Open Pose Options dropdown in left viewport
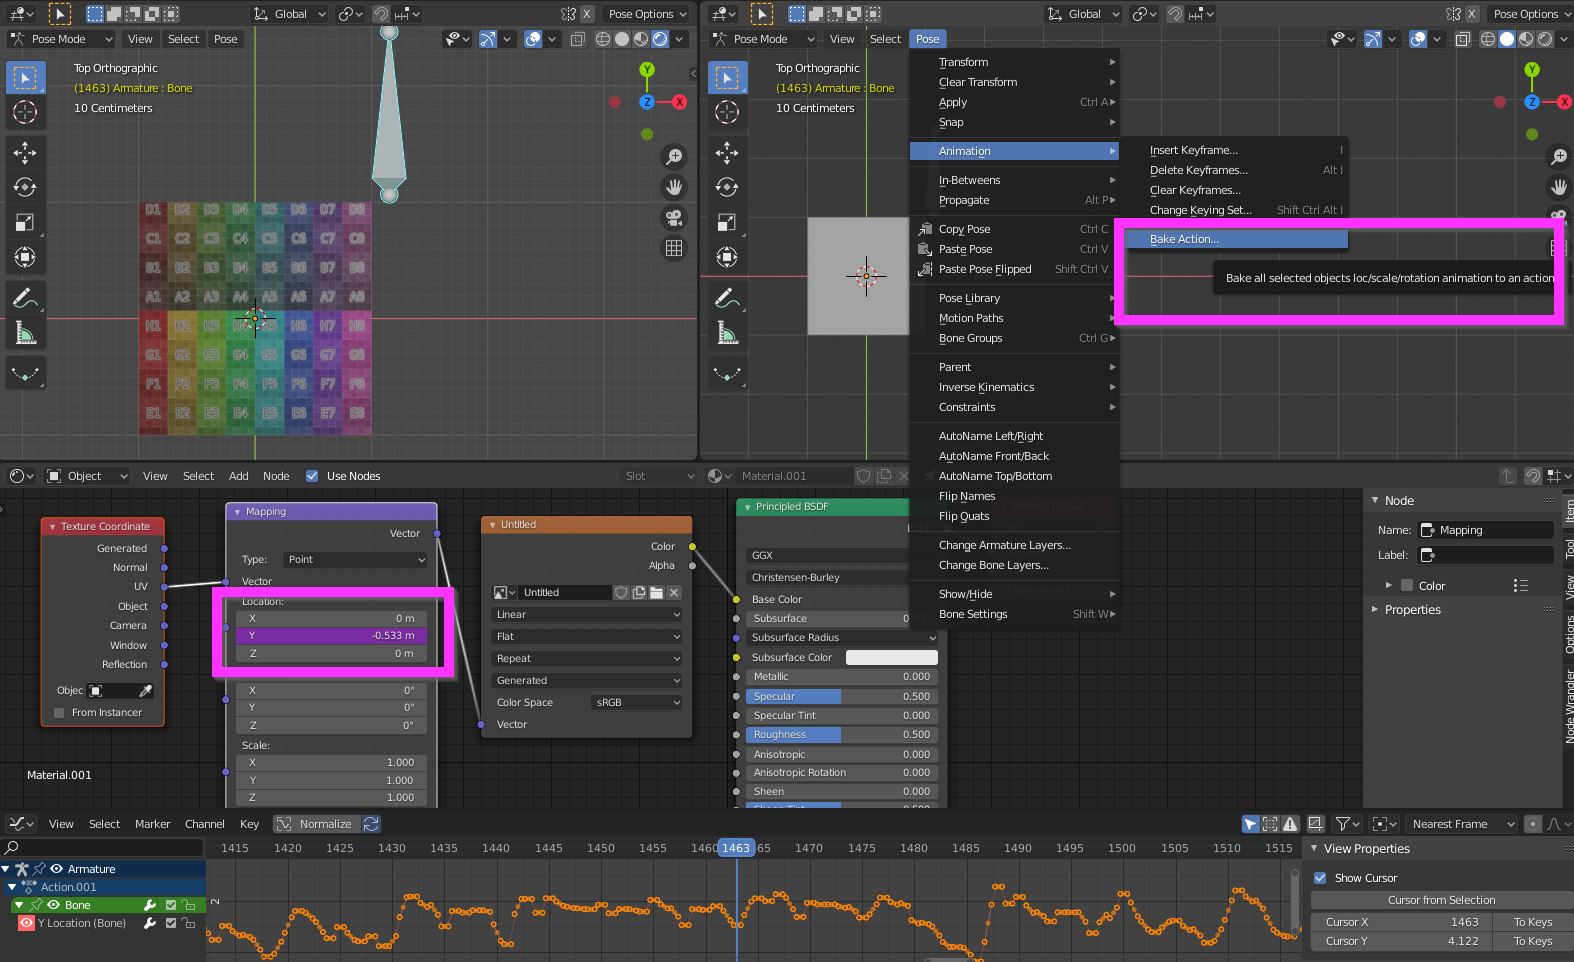Screen dimensions: 1574x962 648,14
